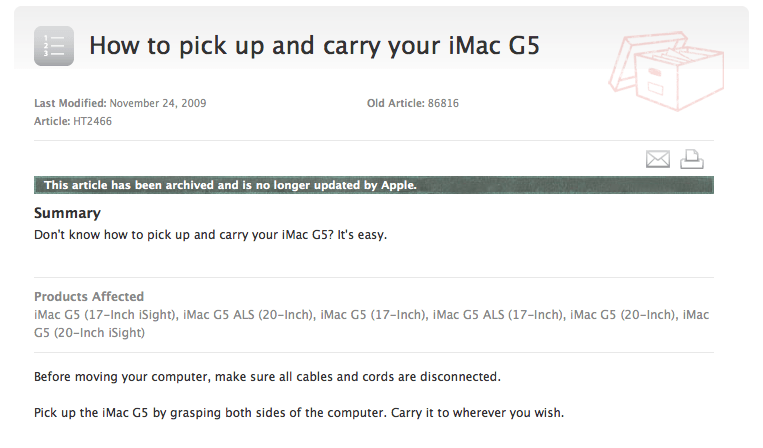Click the Summary heading
Screen dimensions: 763x448
pyautogui.click(x=67, y=213)
